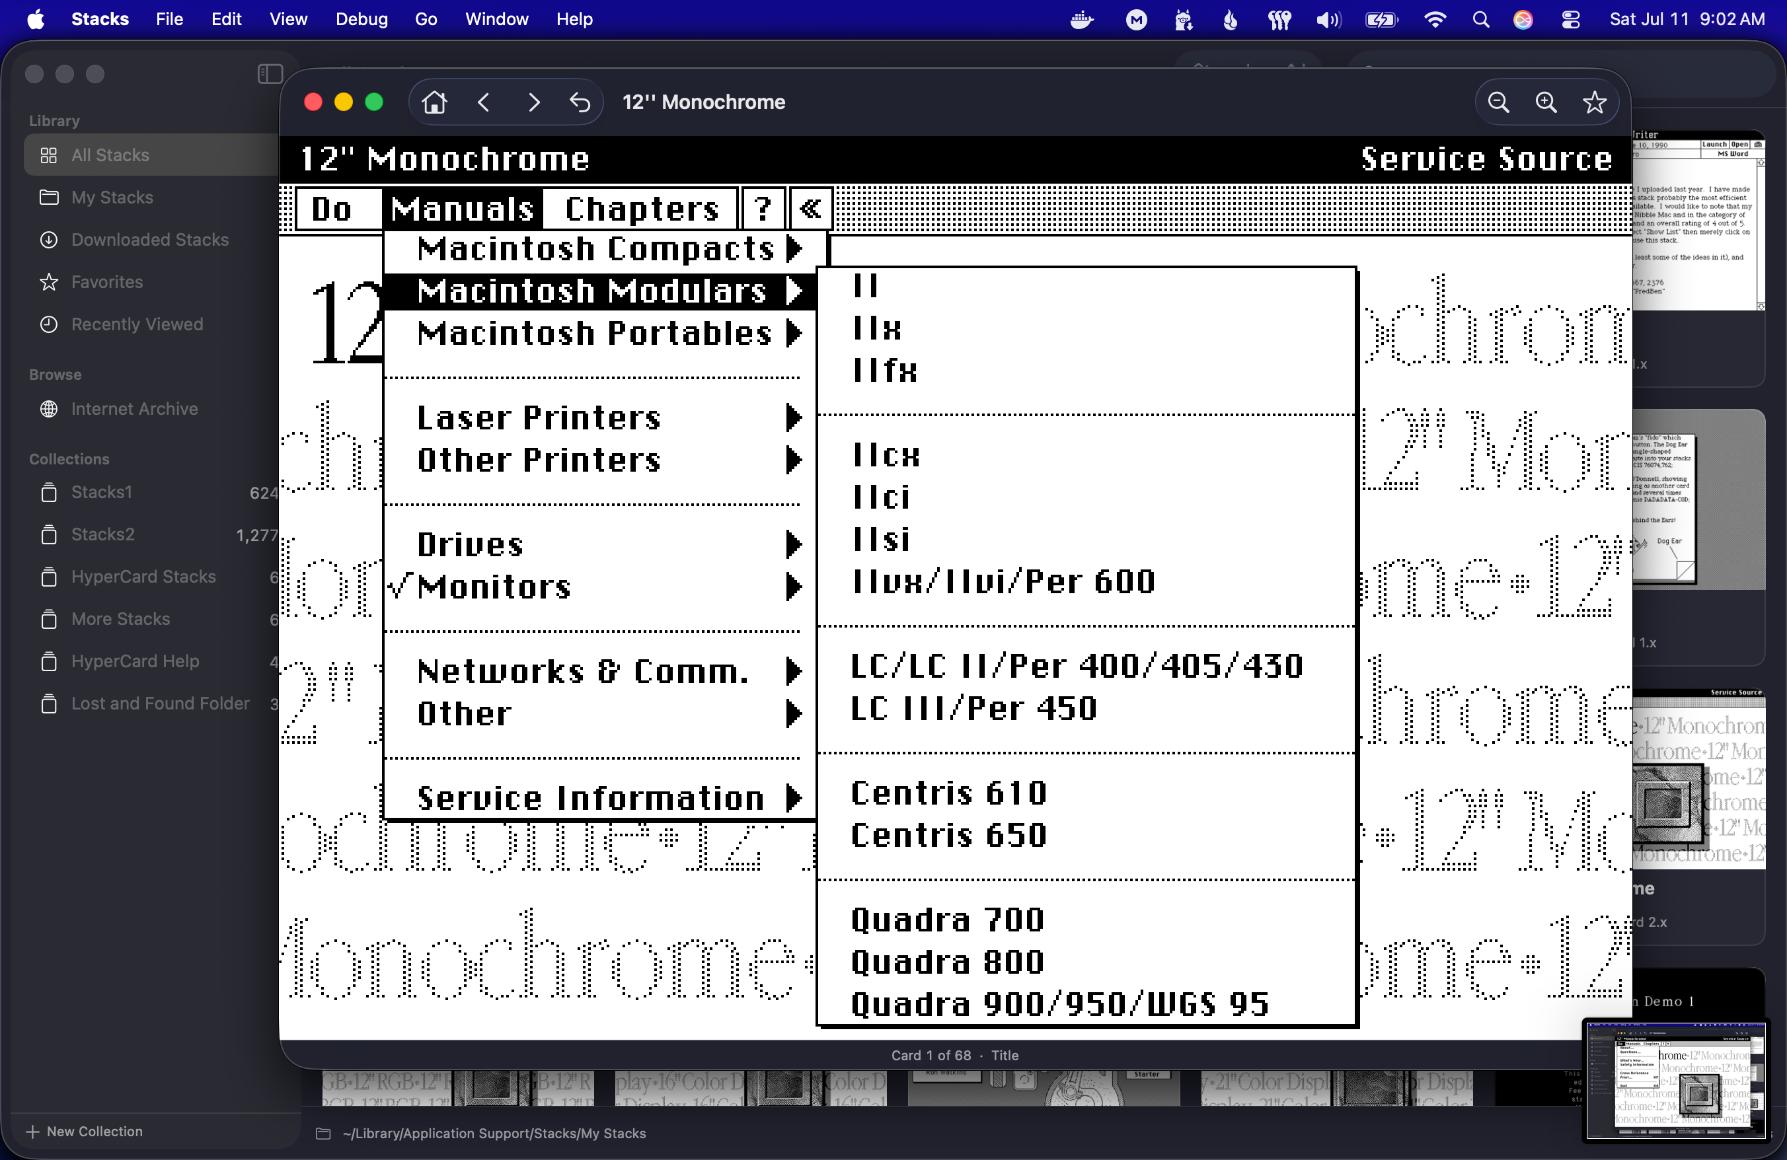Screen dimensions: 1787x1160
Task: Choose Quadra 800 manual
Action: click(1087, 962)
